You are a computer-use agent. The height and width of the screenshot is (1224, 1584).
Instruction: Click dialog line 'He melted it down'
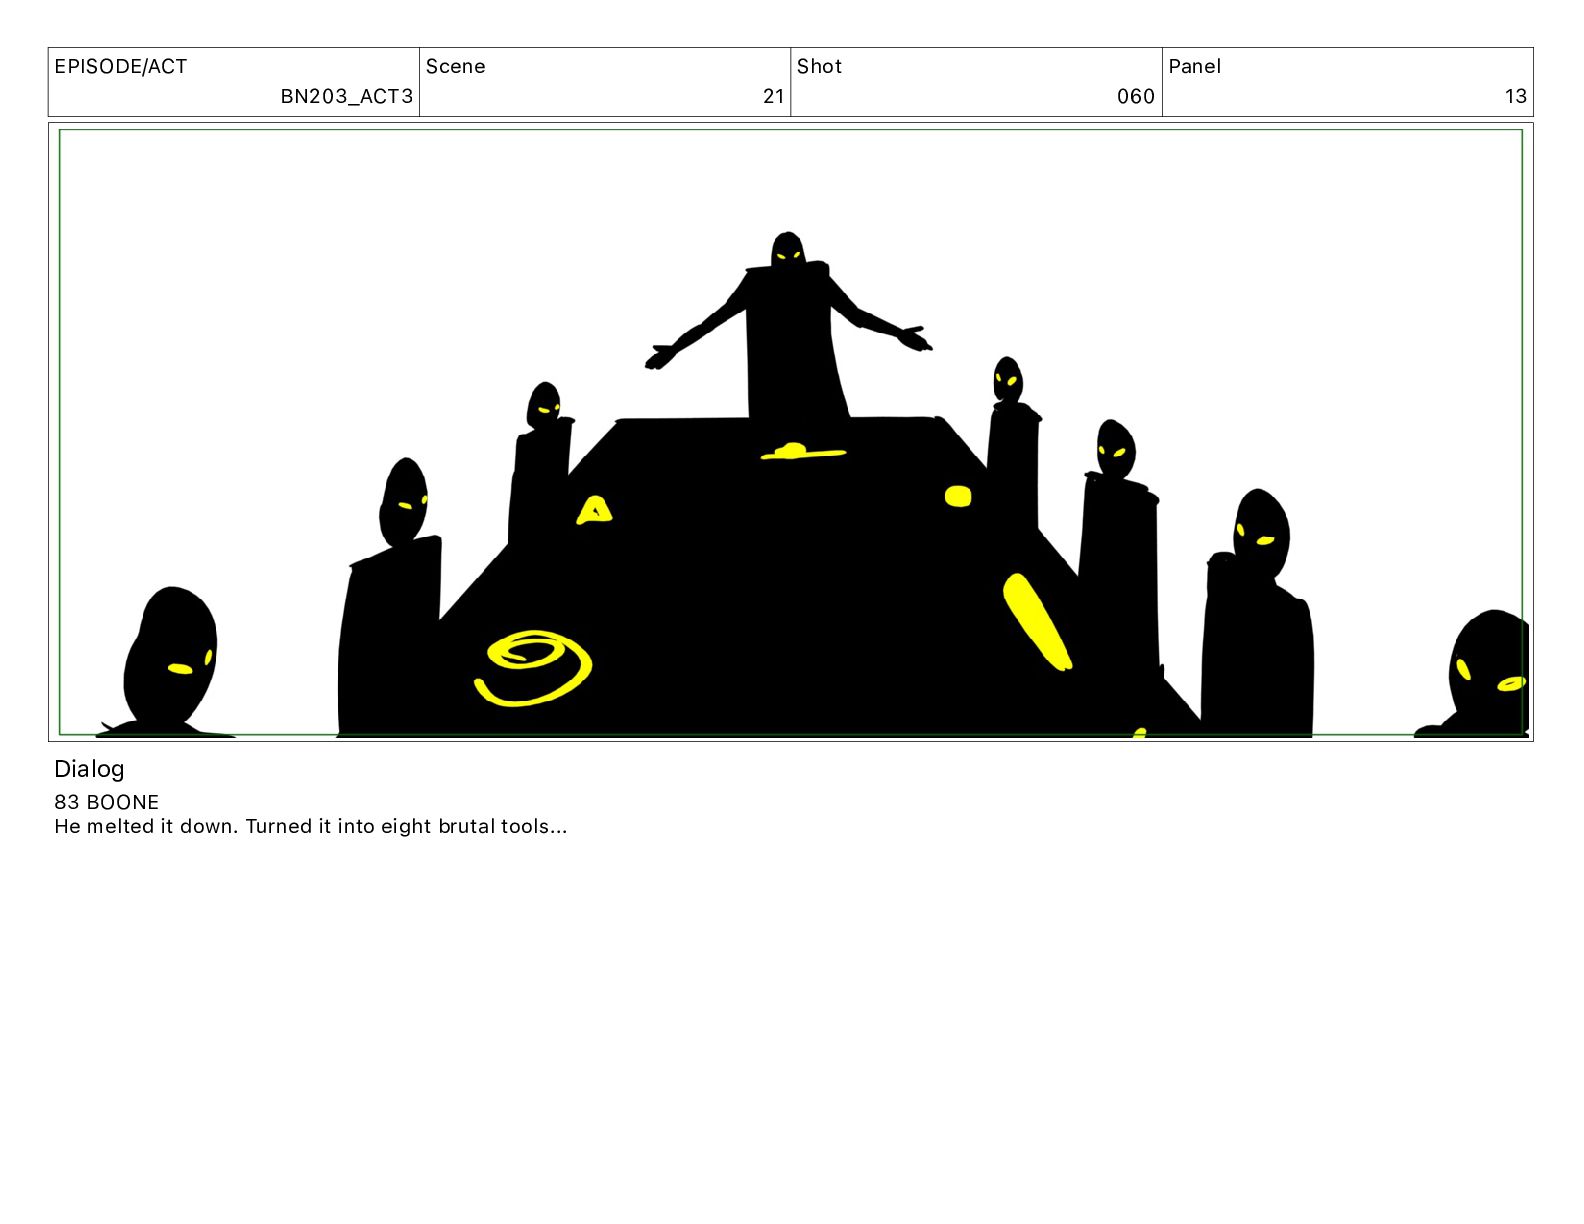[x=310, y=826]
